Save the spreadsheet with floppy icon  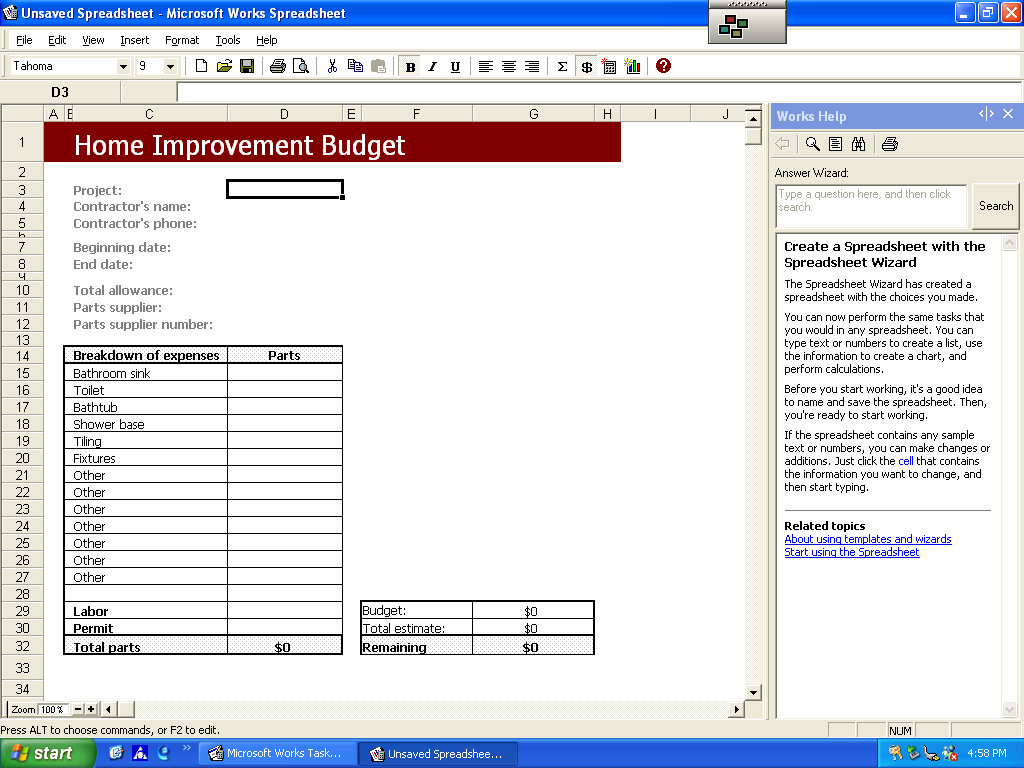[247, 67]
